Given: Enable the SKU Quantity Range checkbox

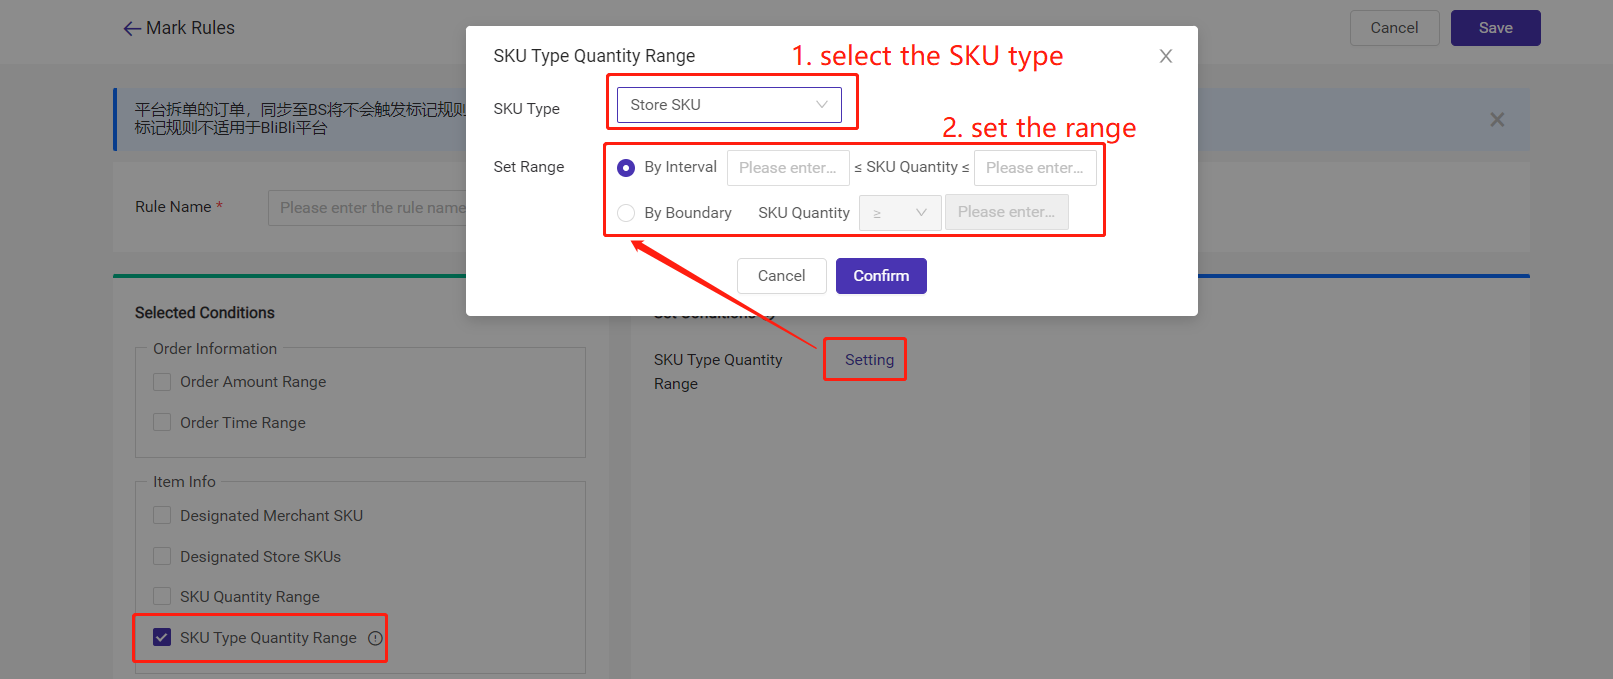Looking at the screenshot, I should pyautogui.click(x=162, y=596).
